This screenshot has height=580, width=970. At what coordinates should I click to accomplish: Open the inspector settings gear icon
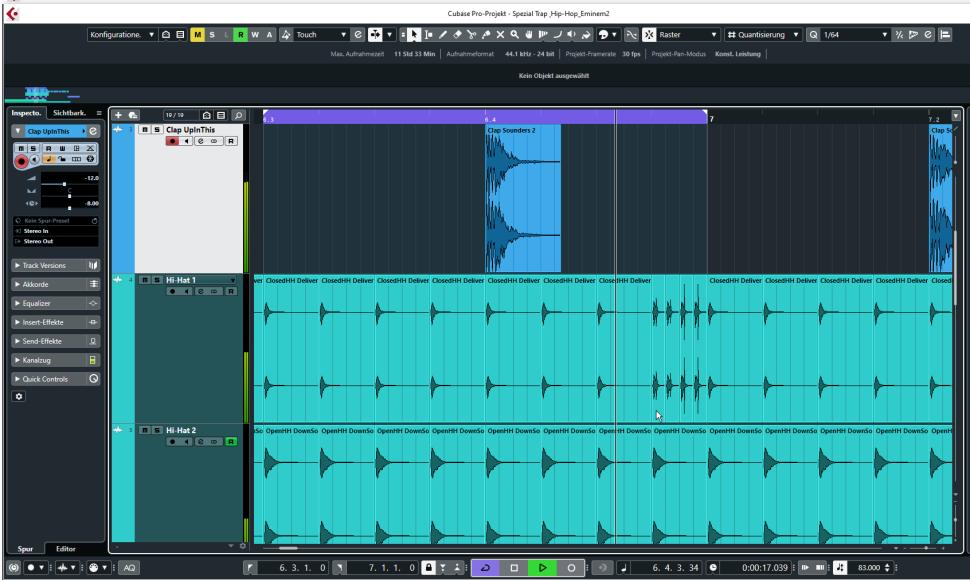click(x=18, y=397)
